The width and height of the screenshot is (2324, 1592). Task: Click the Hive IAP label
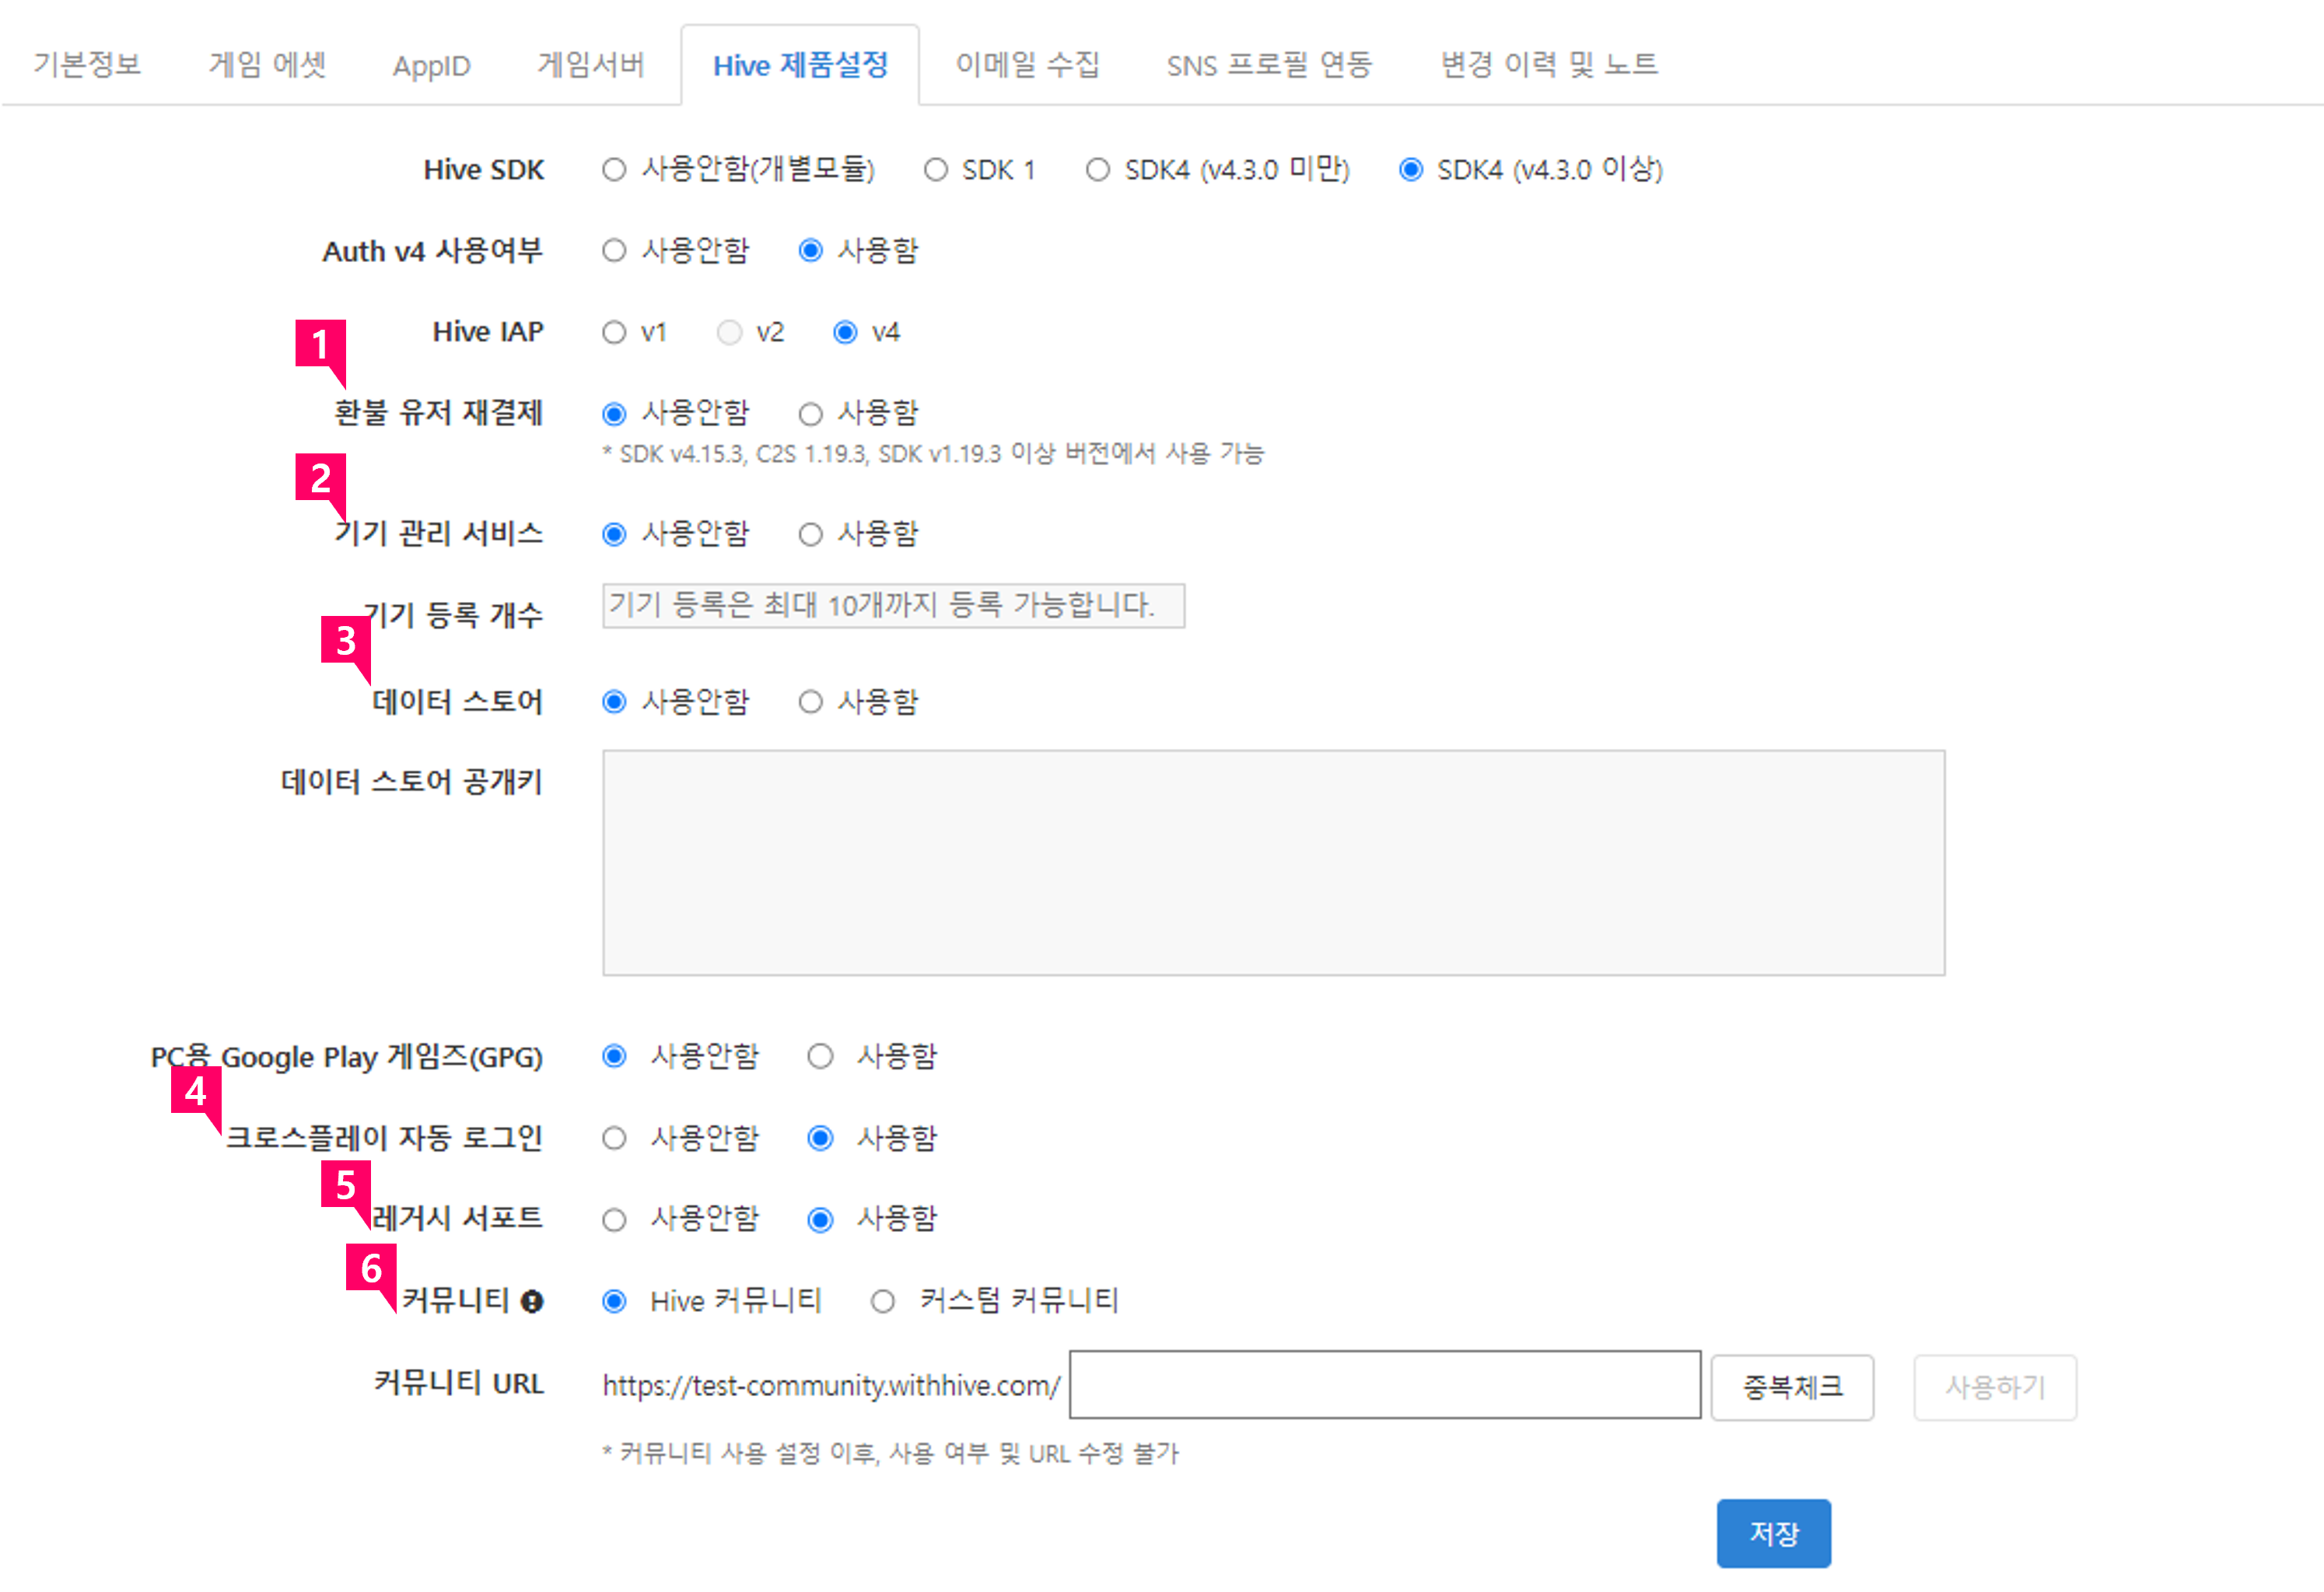coord(488,332)
